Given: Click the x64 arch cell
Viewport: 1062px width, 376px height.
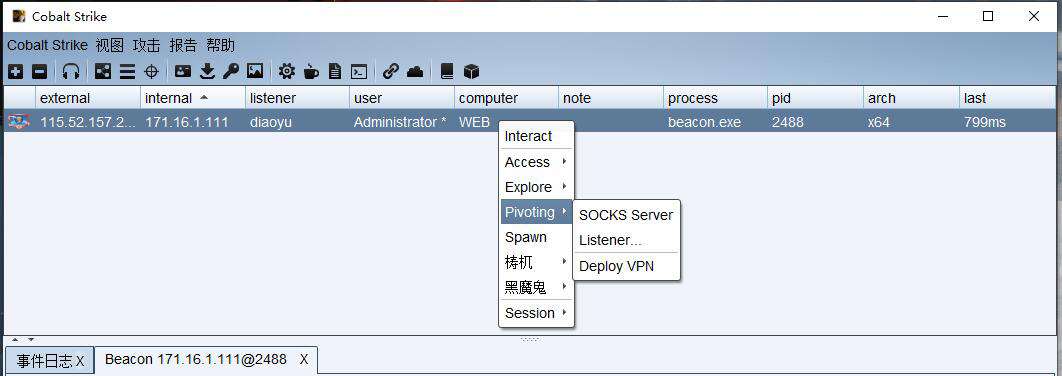Looking at the screenshot, I should [x=912, y=122].
